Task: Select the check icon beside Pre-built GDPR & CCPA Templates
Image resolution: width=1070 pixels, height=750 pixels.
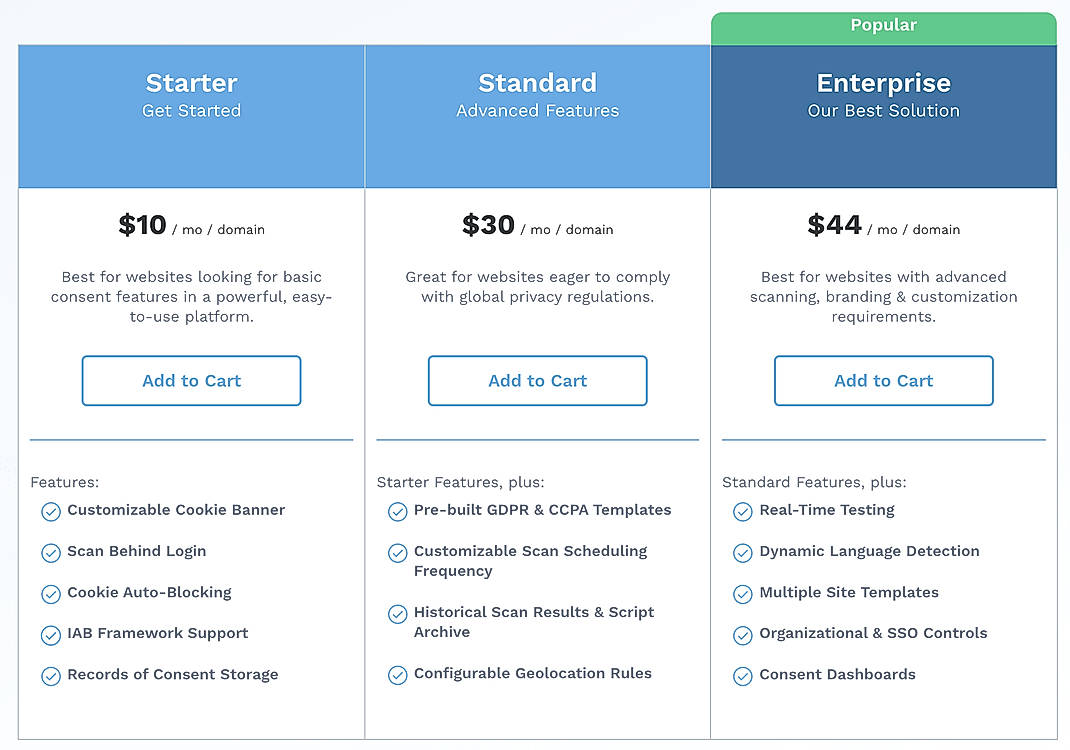Action: (x=397, y=511)
